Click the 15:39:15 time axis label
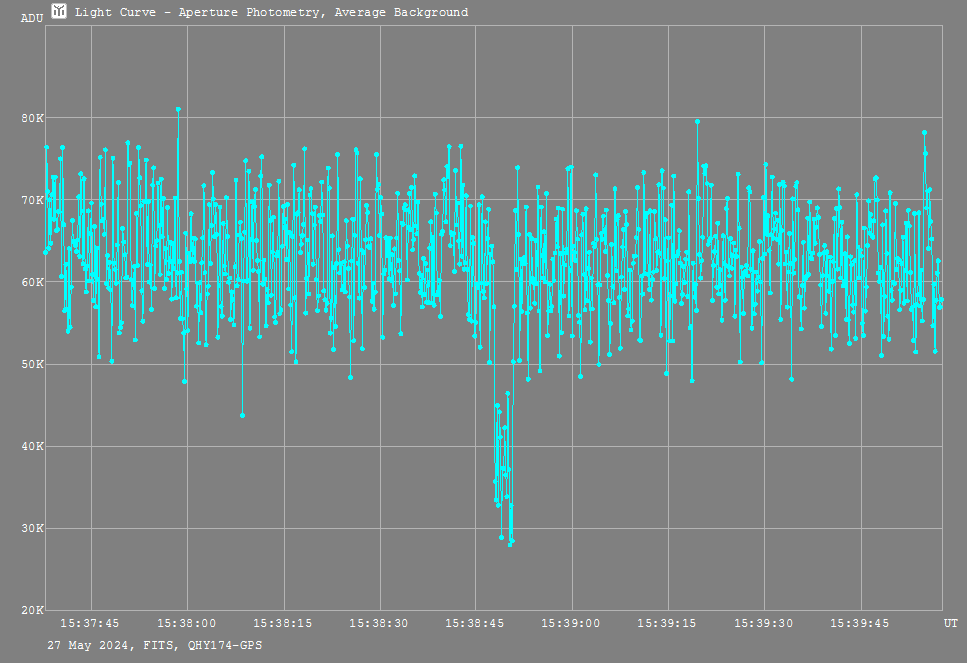967x663 pixels. pos(667,624)
